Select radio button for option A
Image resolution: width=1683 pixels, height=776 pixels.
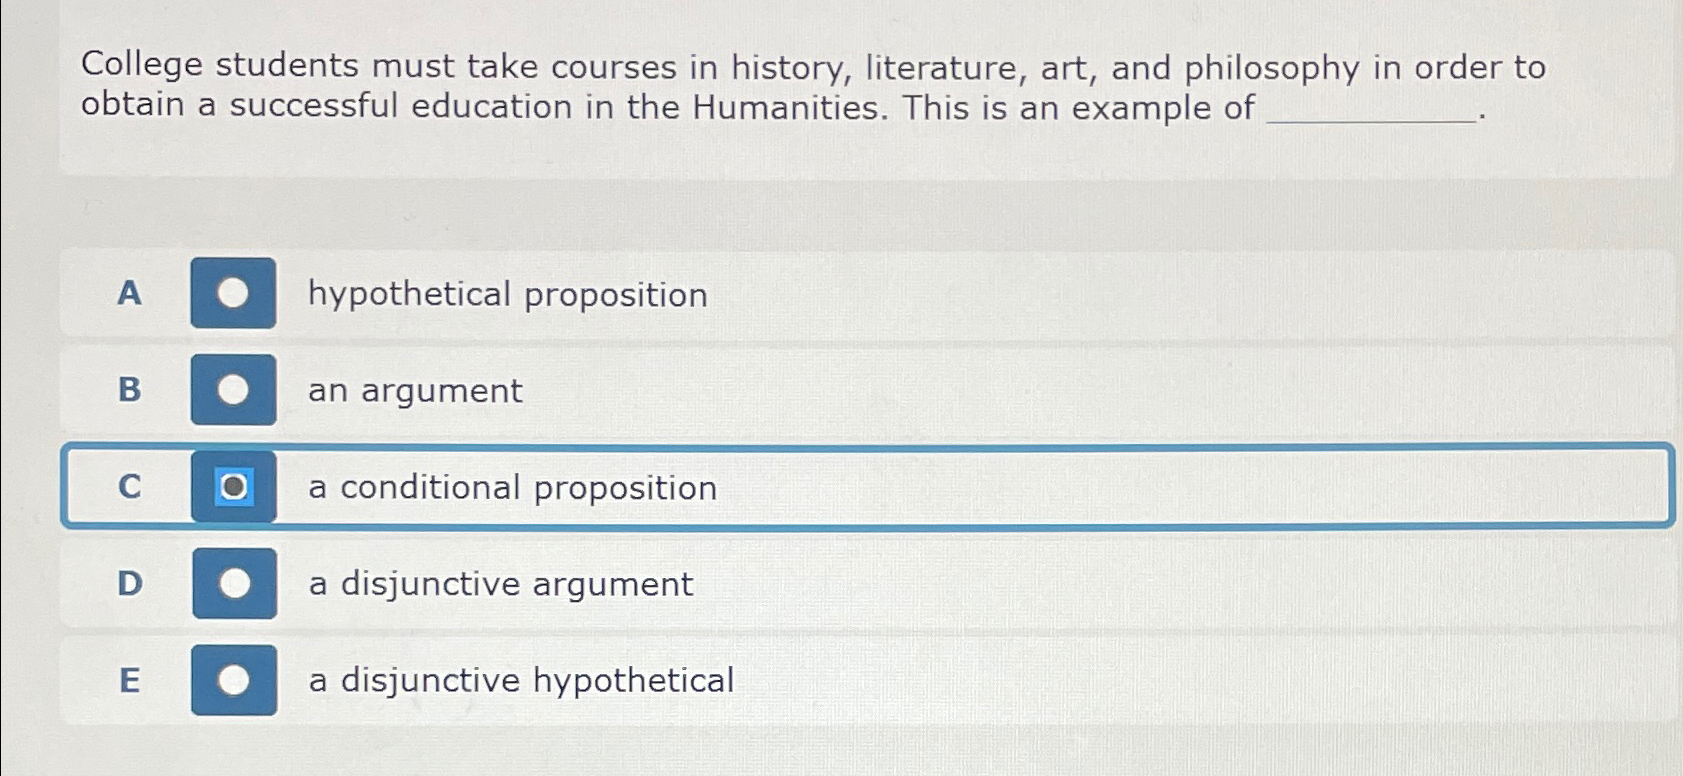(x=232, y=295)
